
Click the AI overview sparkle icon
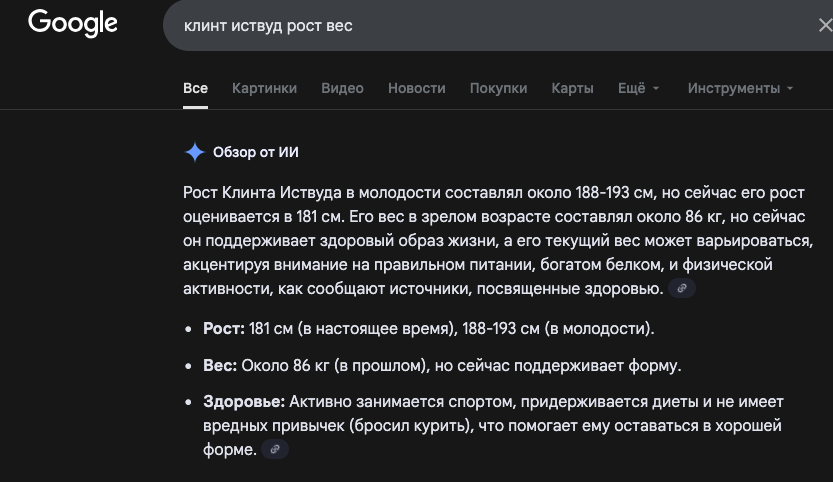click(194, 152)
